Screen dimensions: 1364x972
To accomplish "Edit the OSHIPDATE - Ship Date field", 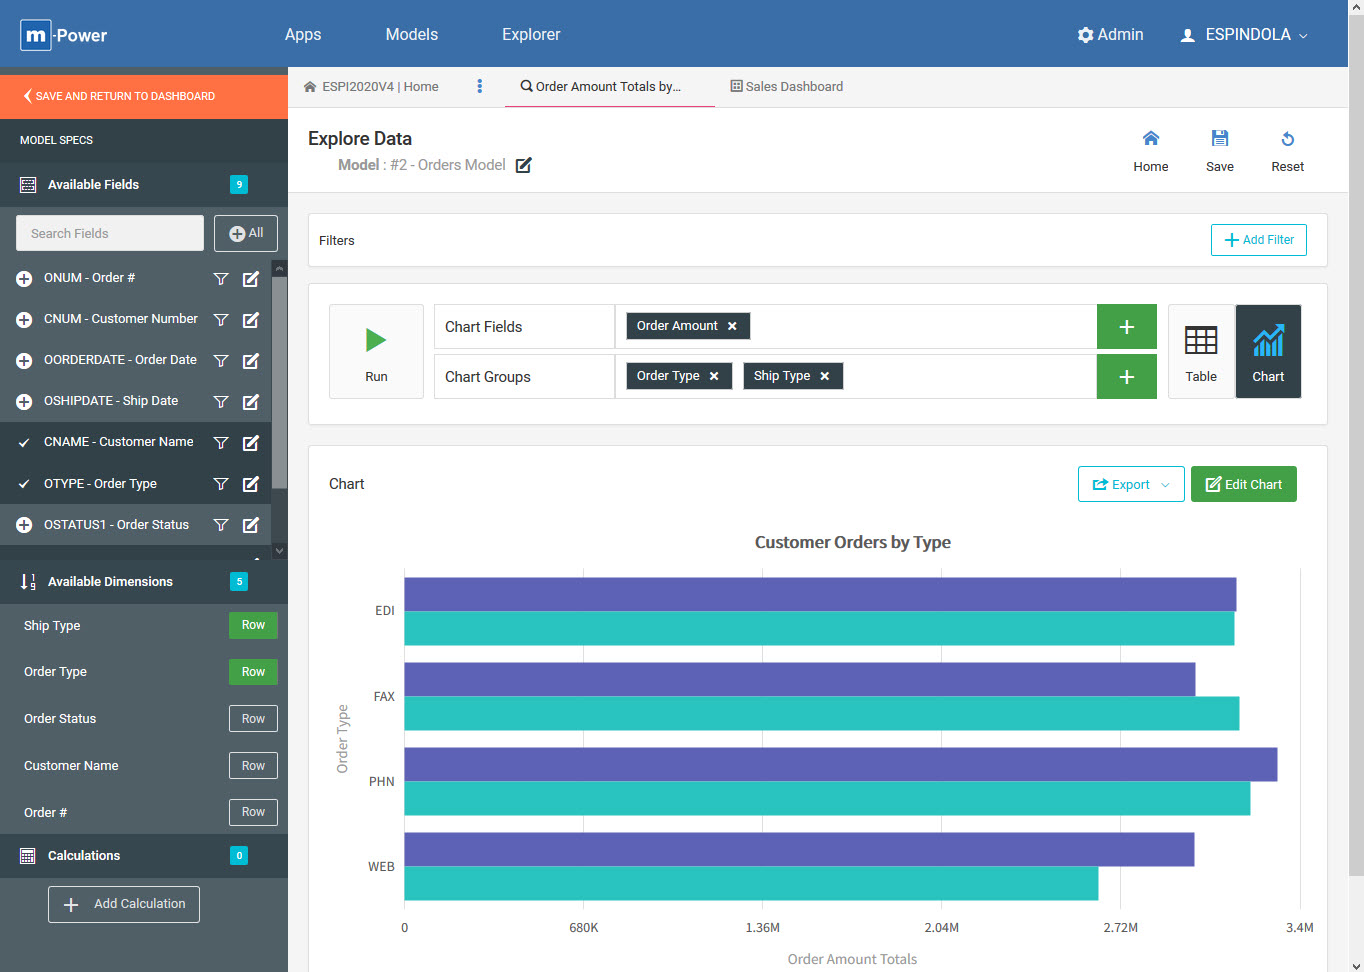I will (251, 402).
